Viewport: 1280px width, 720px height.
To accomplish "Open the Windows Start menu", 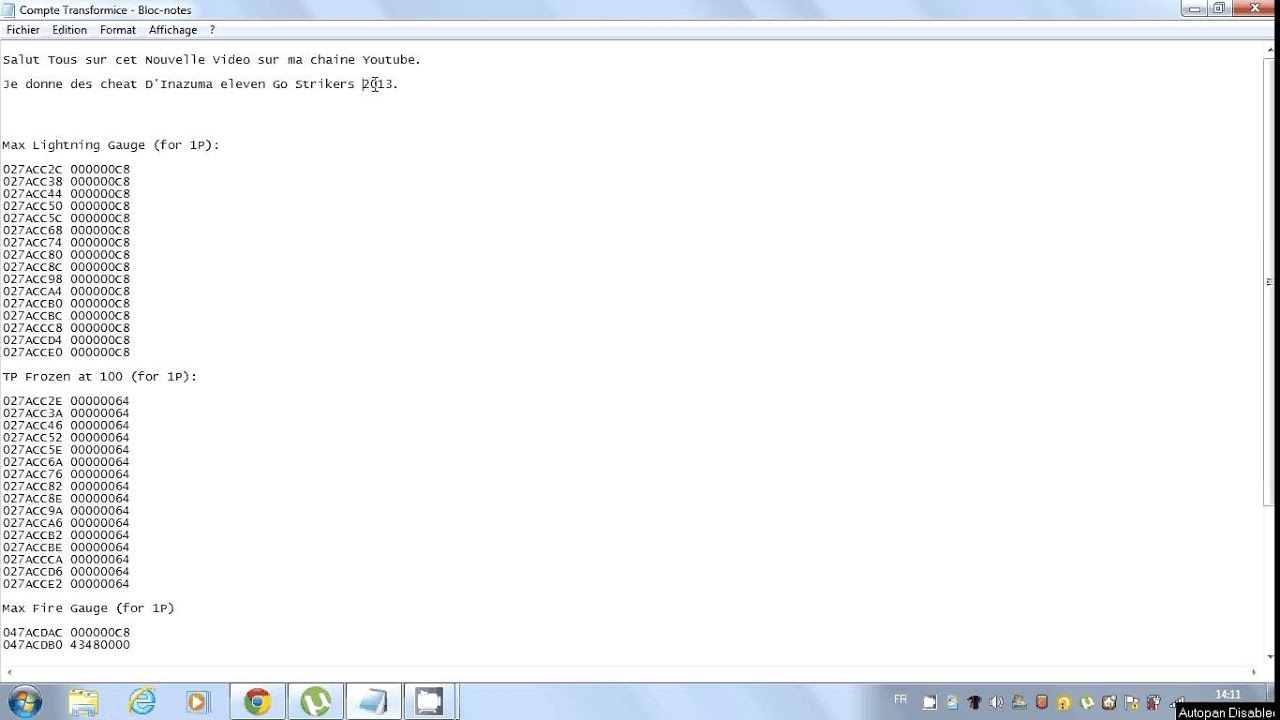I will pos(24,702).
